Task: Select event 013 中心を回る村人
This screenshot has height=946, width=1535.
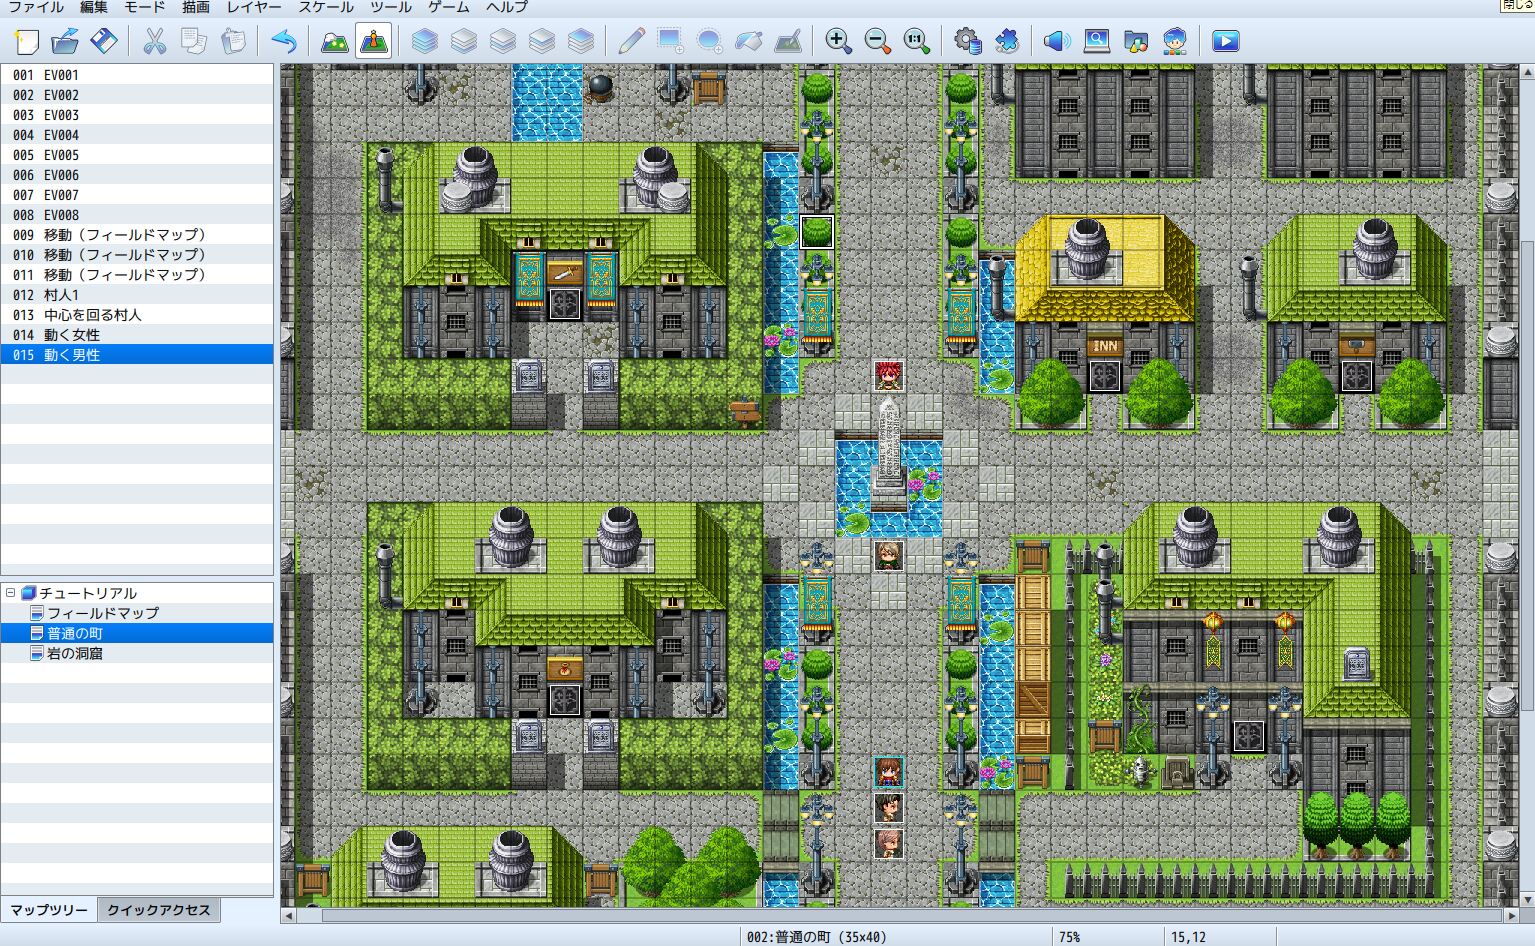Action: [137, 315]
